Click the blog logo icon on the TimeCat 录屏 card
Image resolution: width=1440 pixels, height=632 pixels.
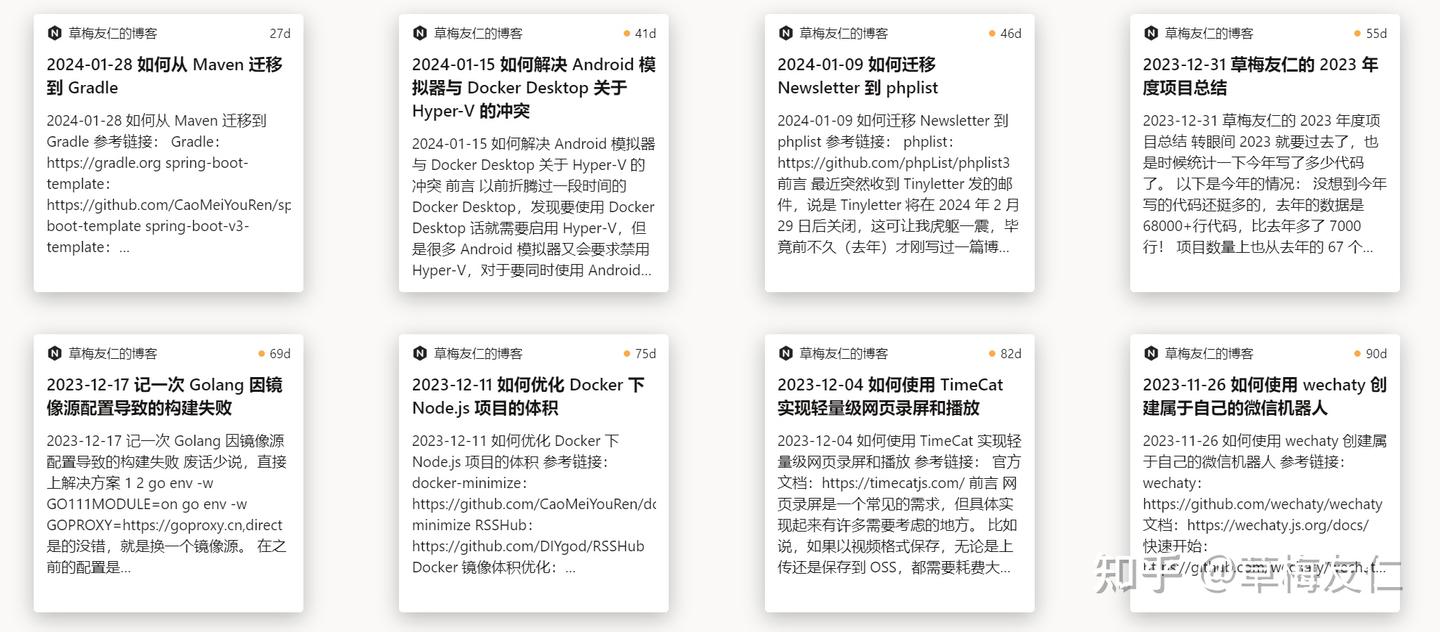(787, 353)
